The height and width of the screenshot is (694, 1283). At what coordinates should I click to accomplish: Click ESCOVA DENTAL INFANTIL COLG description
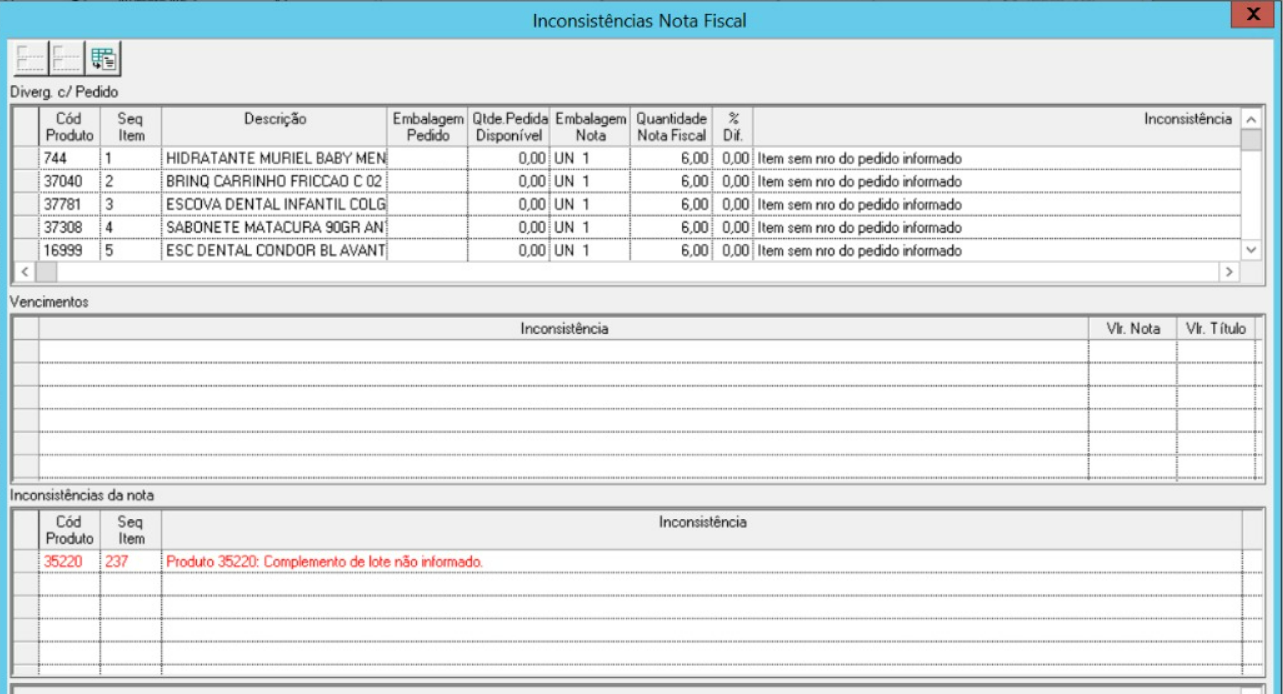point(275,204)
